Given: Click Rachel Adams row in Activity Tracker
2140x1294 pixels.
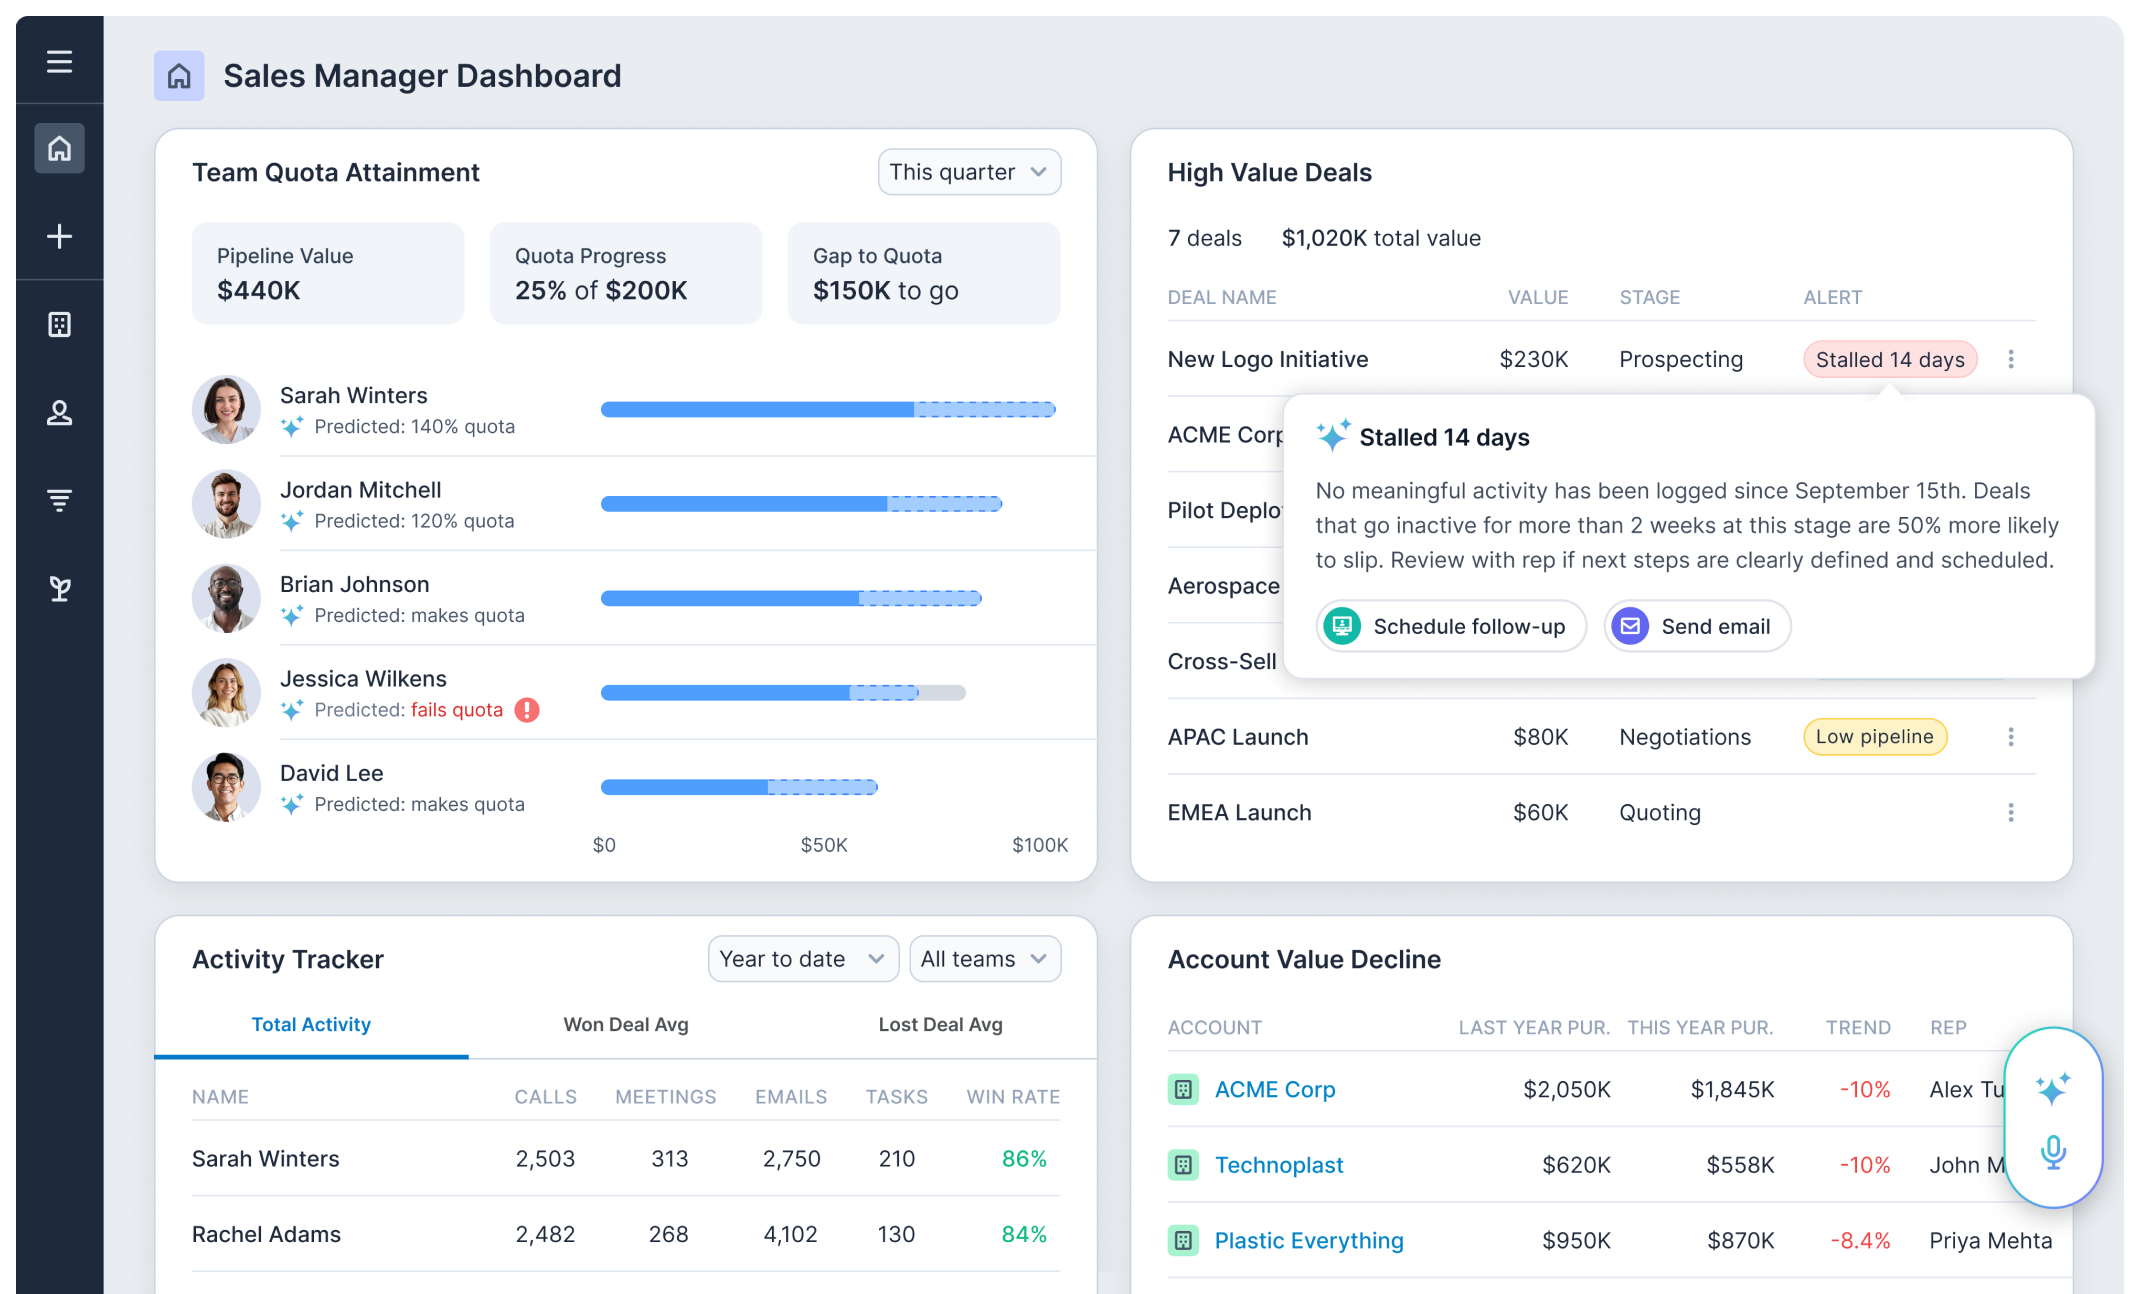Looking at the screenshot, I should (x=626, y=1234).
